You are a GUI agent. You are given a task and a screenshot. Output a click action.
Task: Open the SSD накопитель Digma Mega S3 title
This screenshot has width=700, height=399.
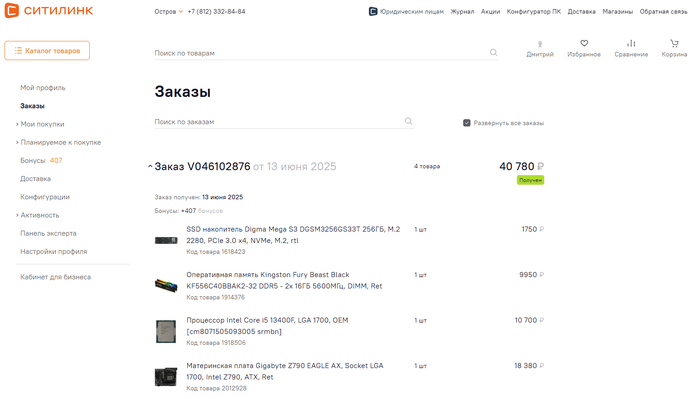point(293,235)
